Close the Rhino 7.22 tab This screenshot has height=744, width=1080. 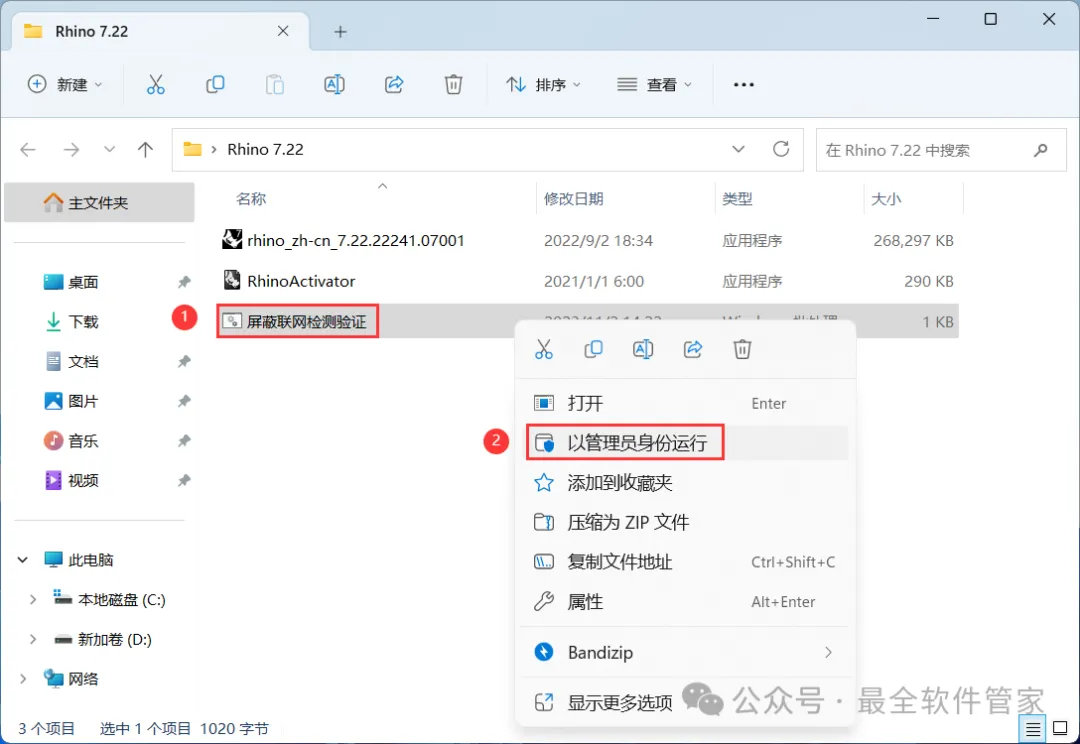[283, 31]
